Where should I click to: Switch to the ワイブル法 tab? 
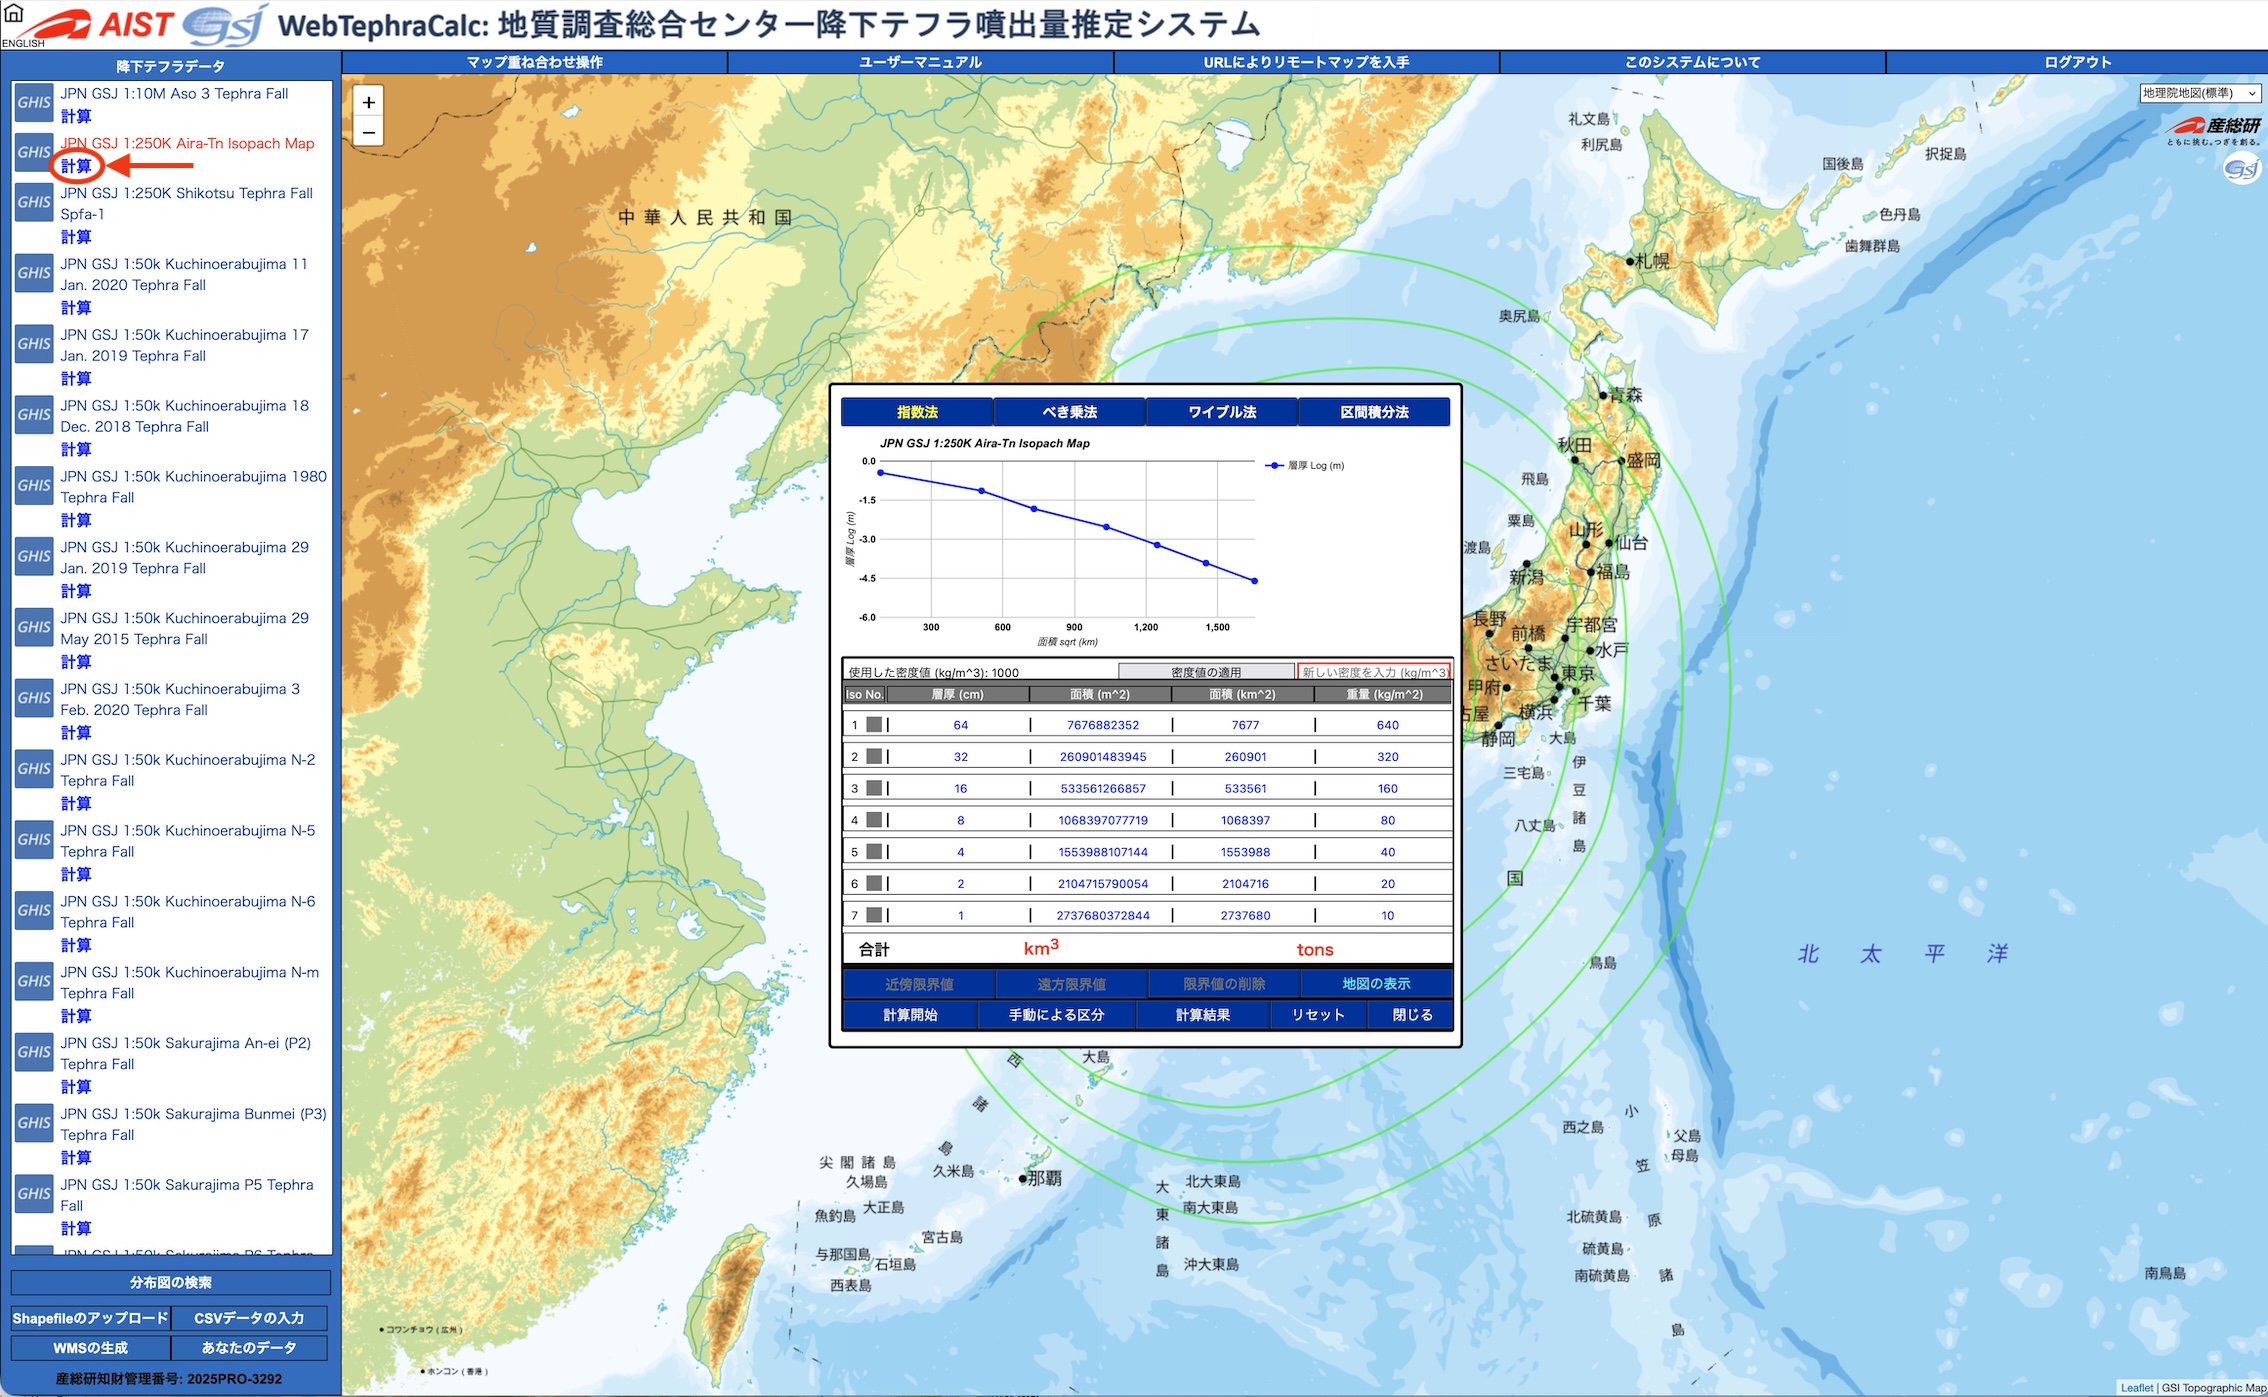pyautogui.click(x=1222, y=412)
